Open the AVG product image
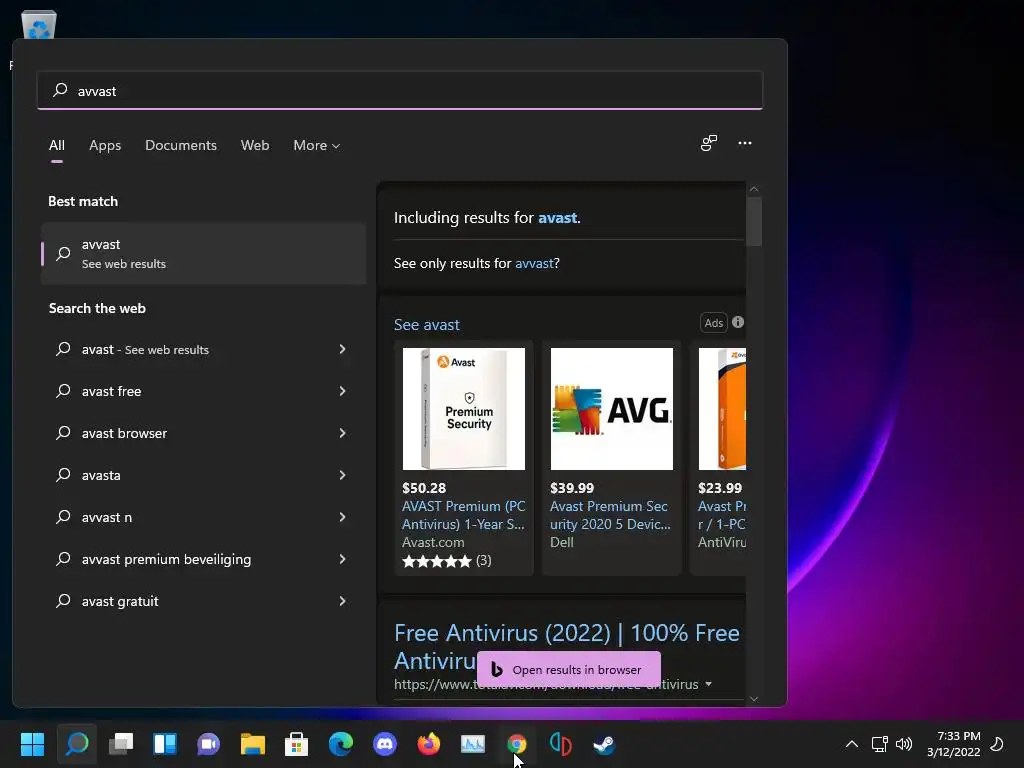 pos(611,409)
